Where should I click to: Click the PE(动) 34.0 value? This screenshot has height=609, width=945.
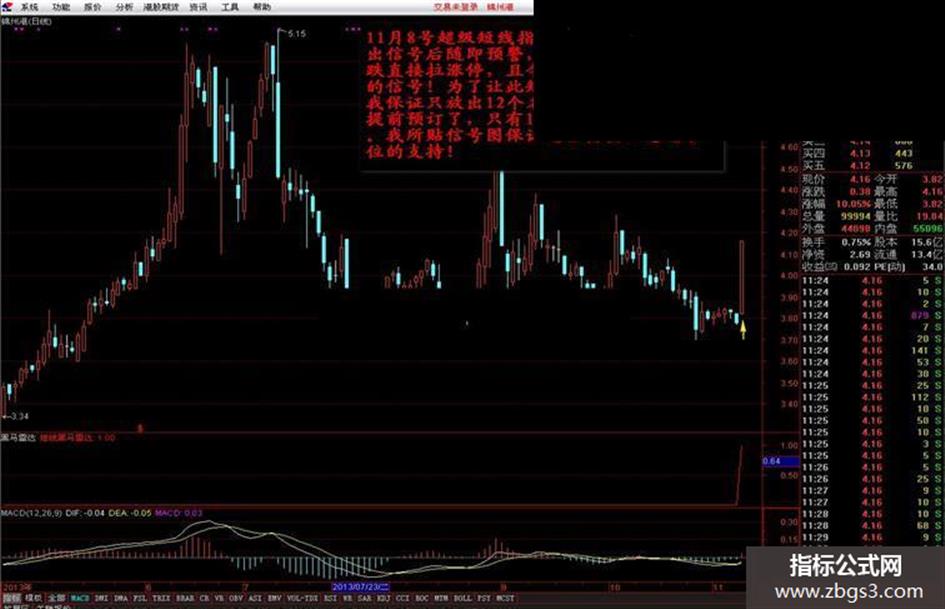point(932,267)
